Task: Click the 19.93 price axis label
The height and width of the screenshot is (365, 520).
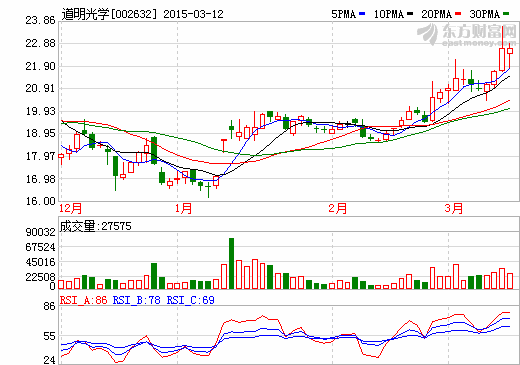Action: click(40, 111)
